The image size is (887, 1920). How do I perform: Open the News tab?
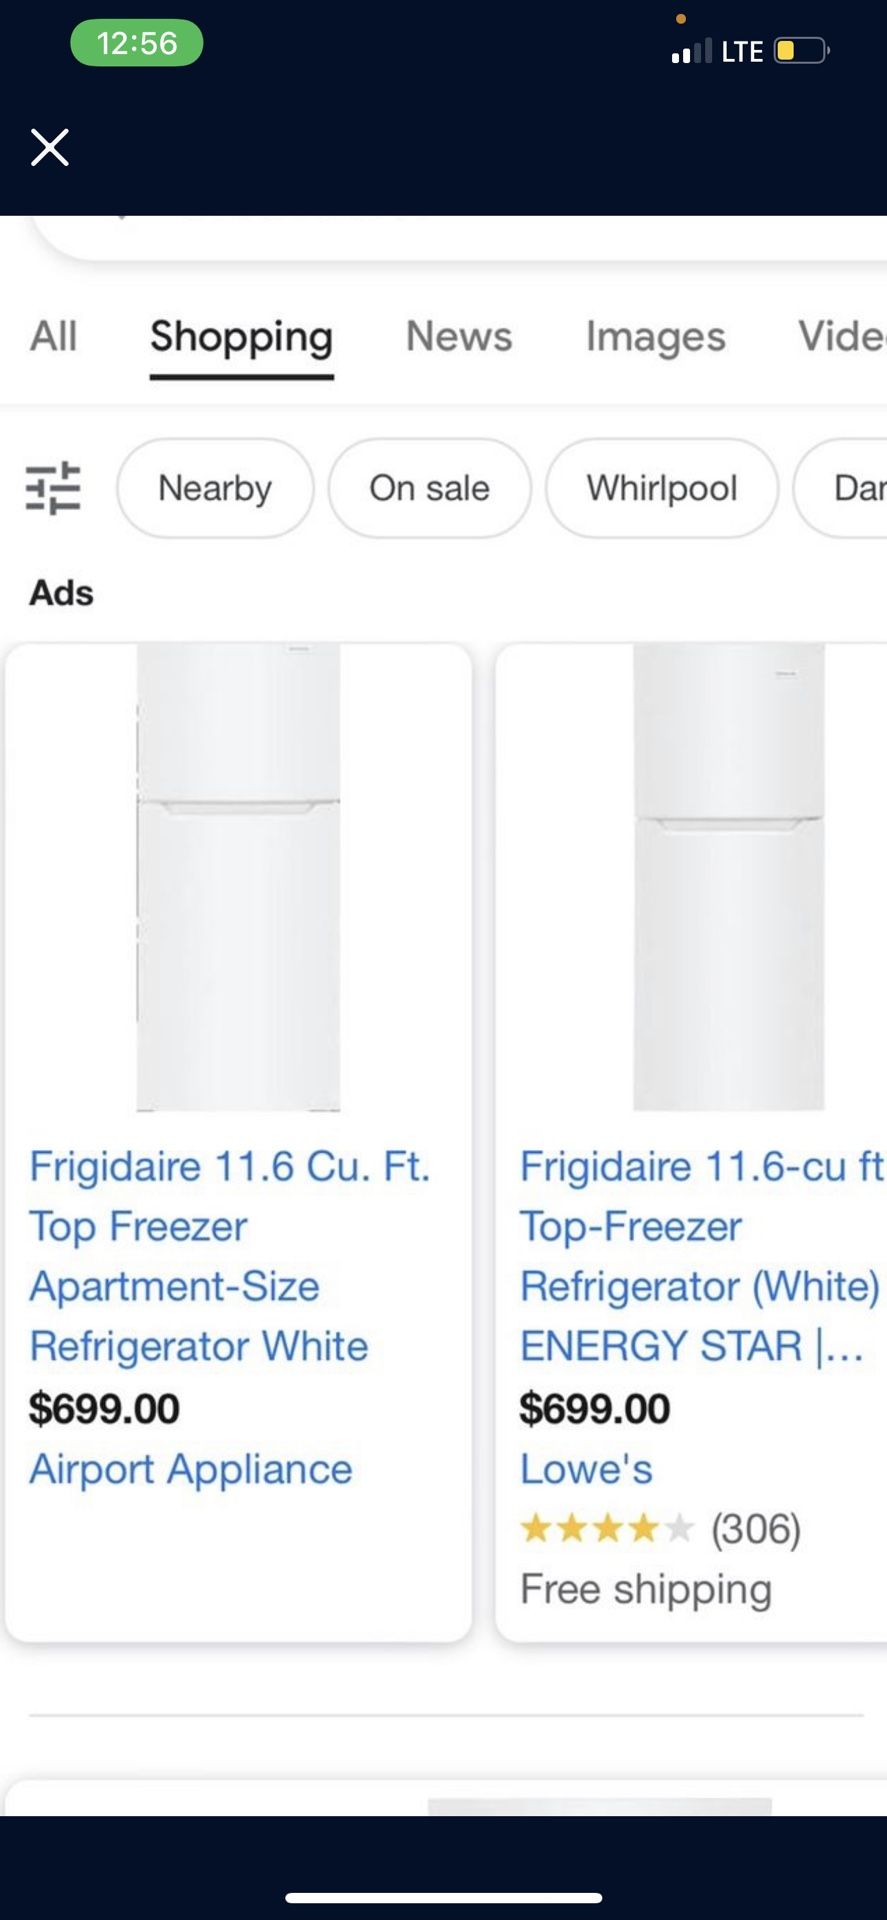(459, 337)
